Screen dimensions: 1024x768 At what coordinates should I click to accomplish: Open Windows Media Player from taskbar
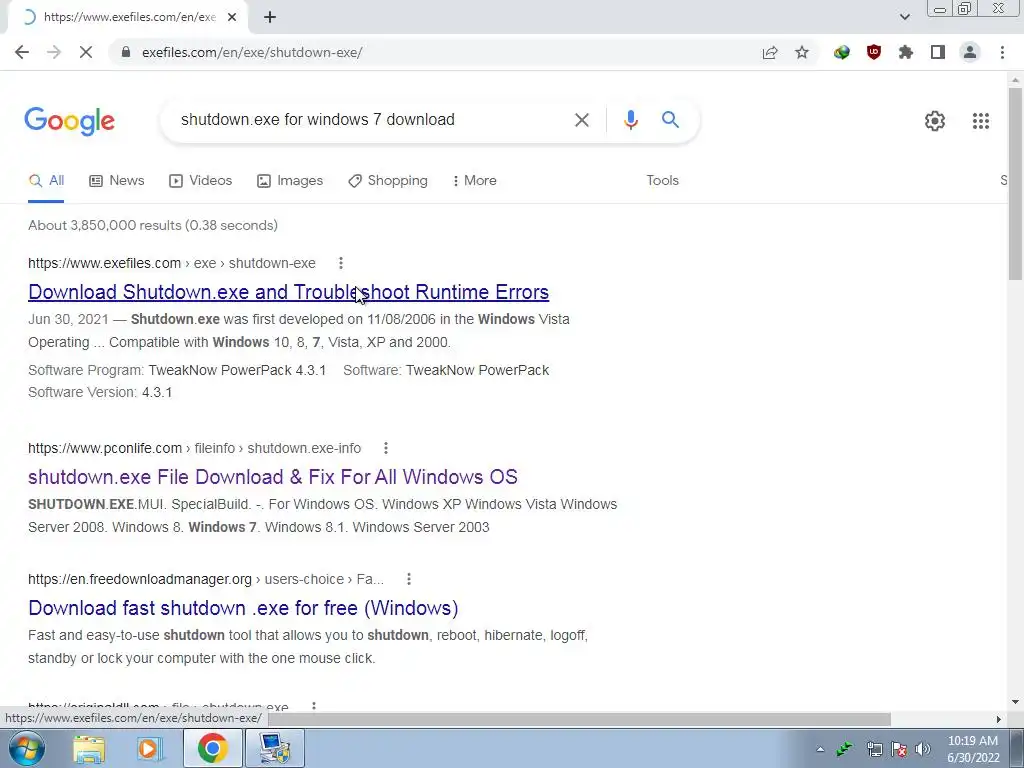coord(150,749)
